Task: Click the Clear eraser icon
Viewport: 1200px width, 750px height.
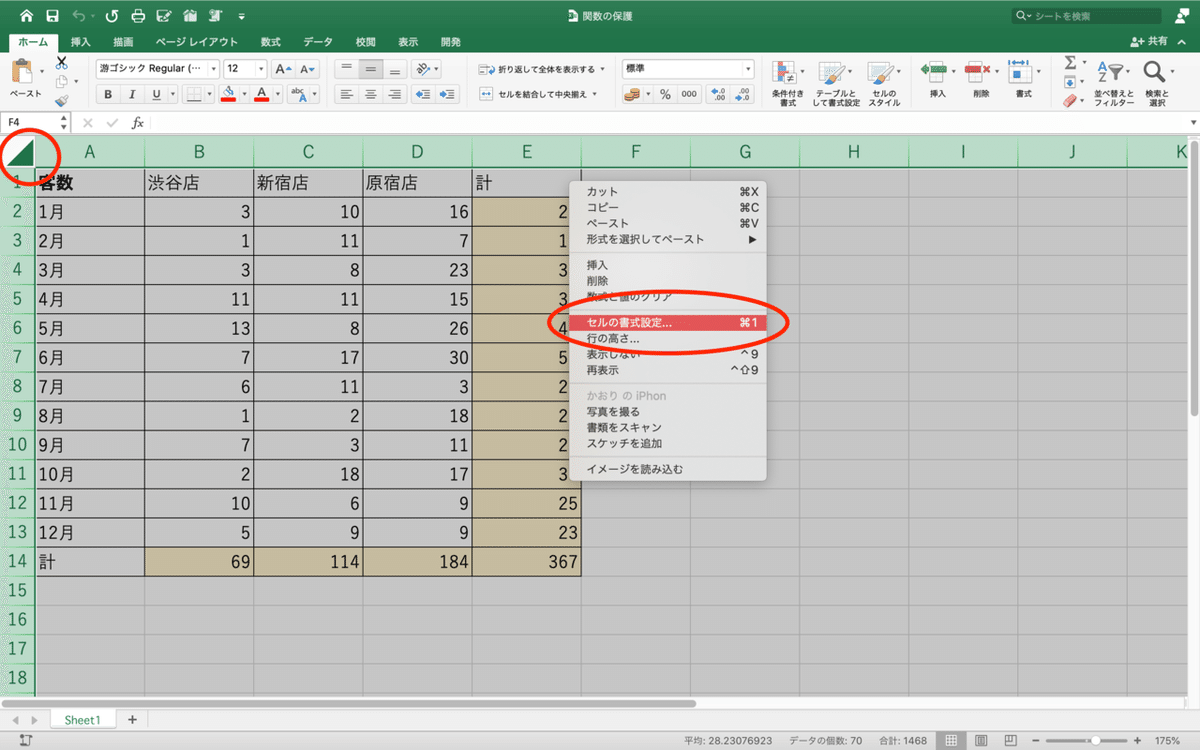Action: pos(1069,101)
